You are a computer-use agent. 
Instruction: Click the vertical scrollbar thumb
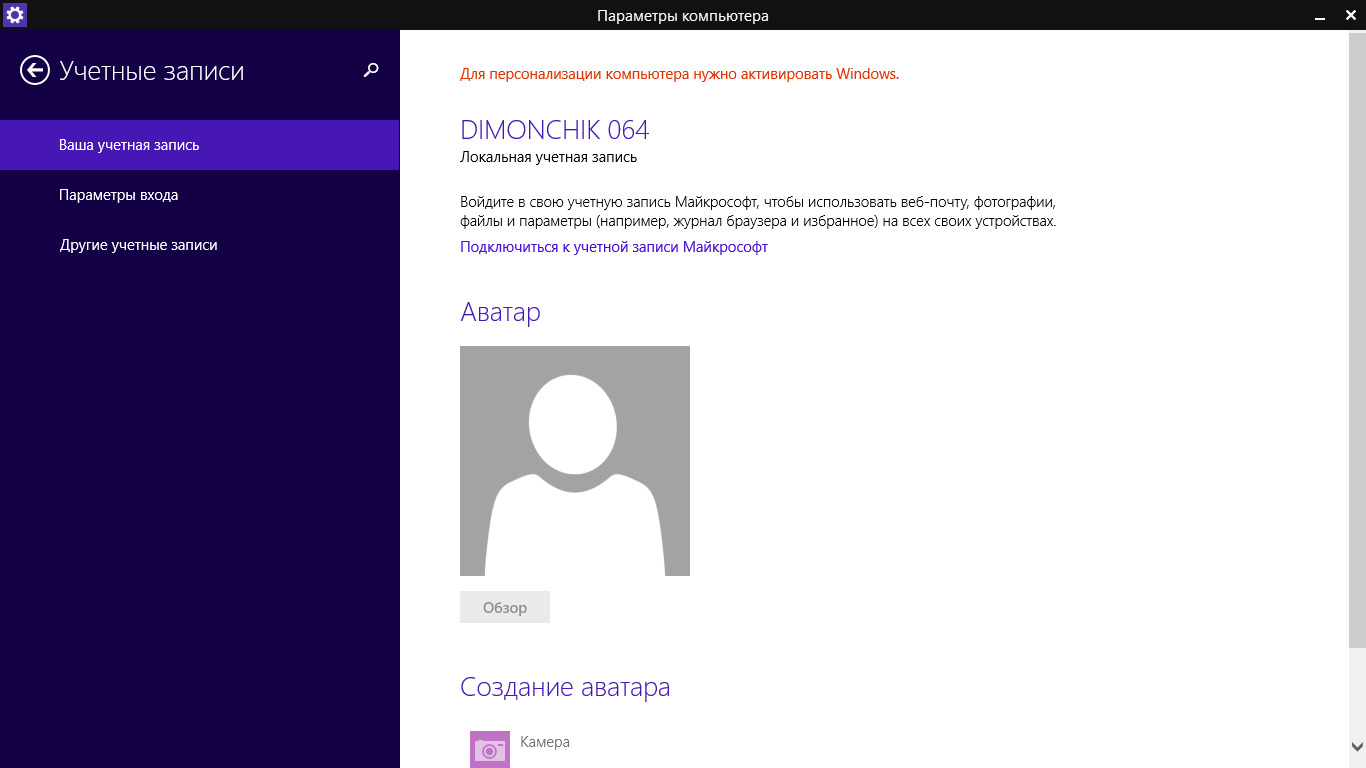pos(1357,340)
